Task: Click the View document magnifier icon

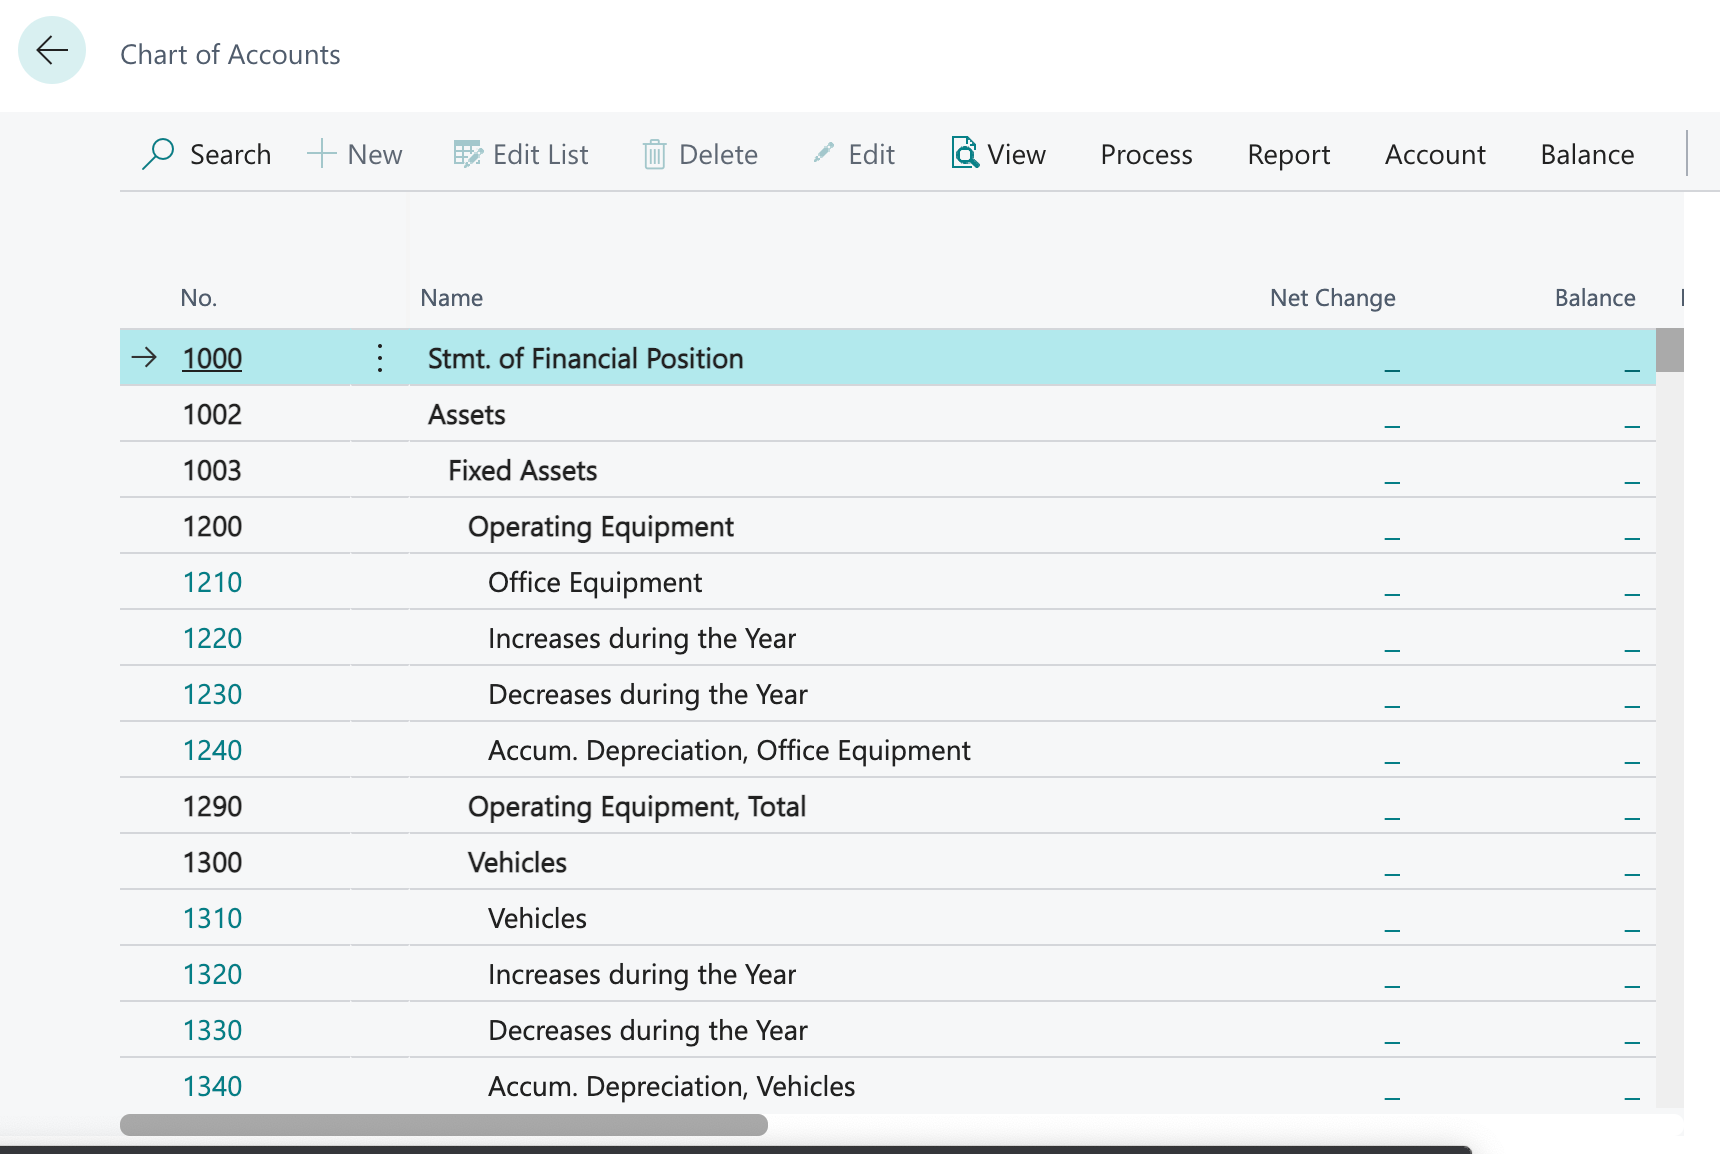Action: tap(964, 153)
